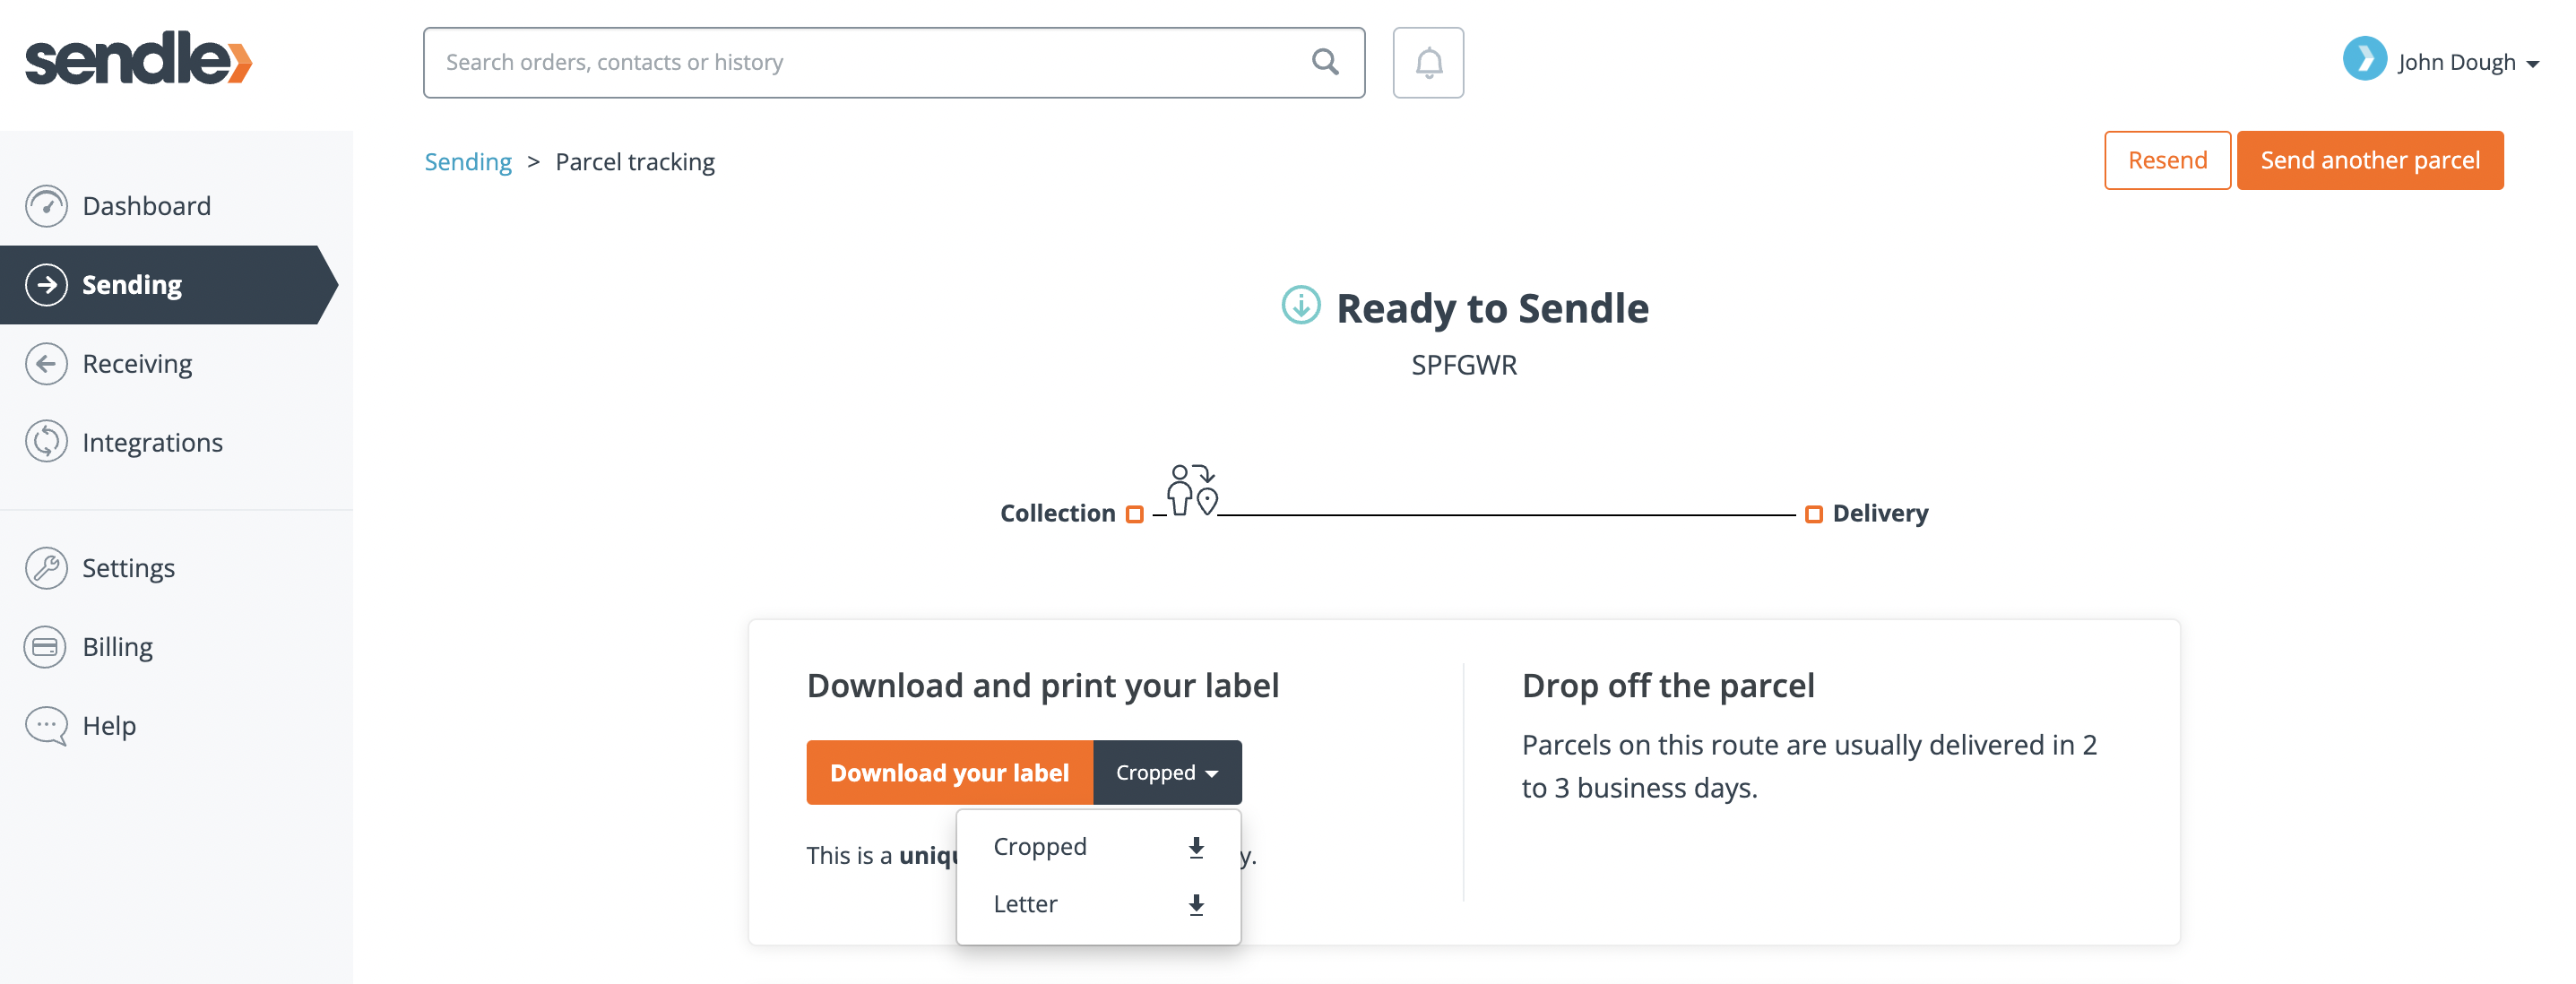Click the Download your label button
The image size is (2576, 984).
[x=949, y=773]
